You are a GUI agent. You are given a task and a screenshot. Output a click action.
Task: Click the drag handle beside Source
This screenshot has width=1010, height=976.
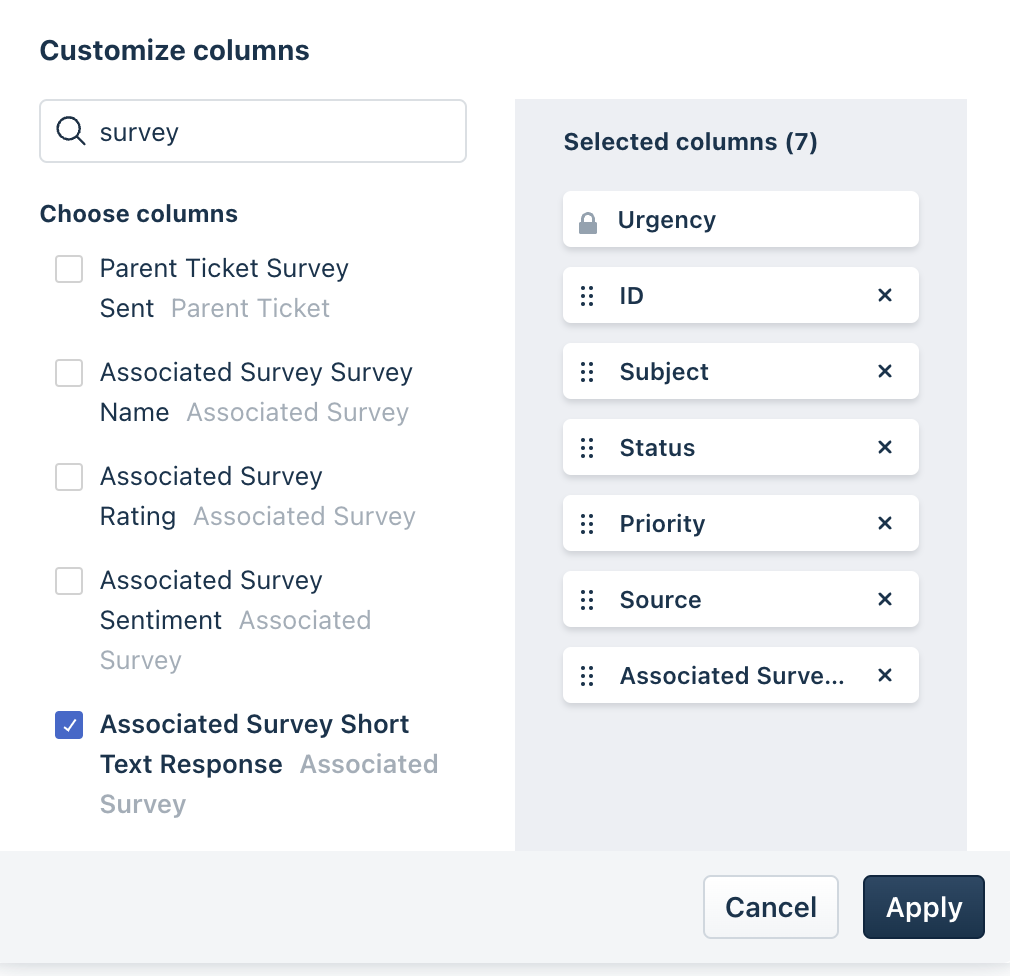[x=588, y=600]
